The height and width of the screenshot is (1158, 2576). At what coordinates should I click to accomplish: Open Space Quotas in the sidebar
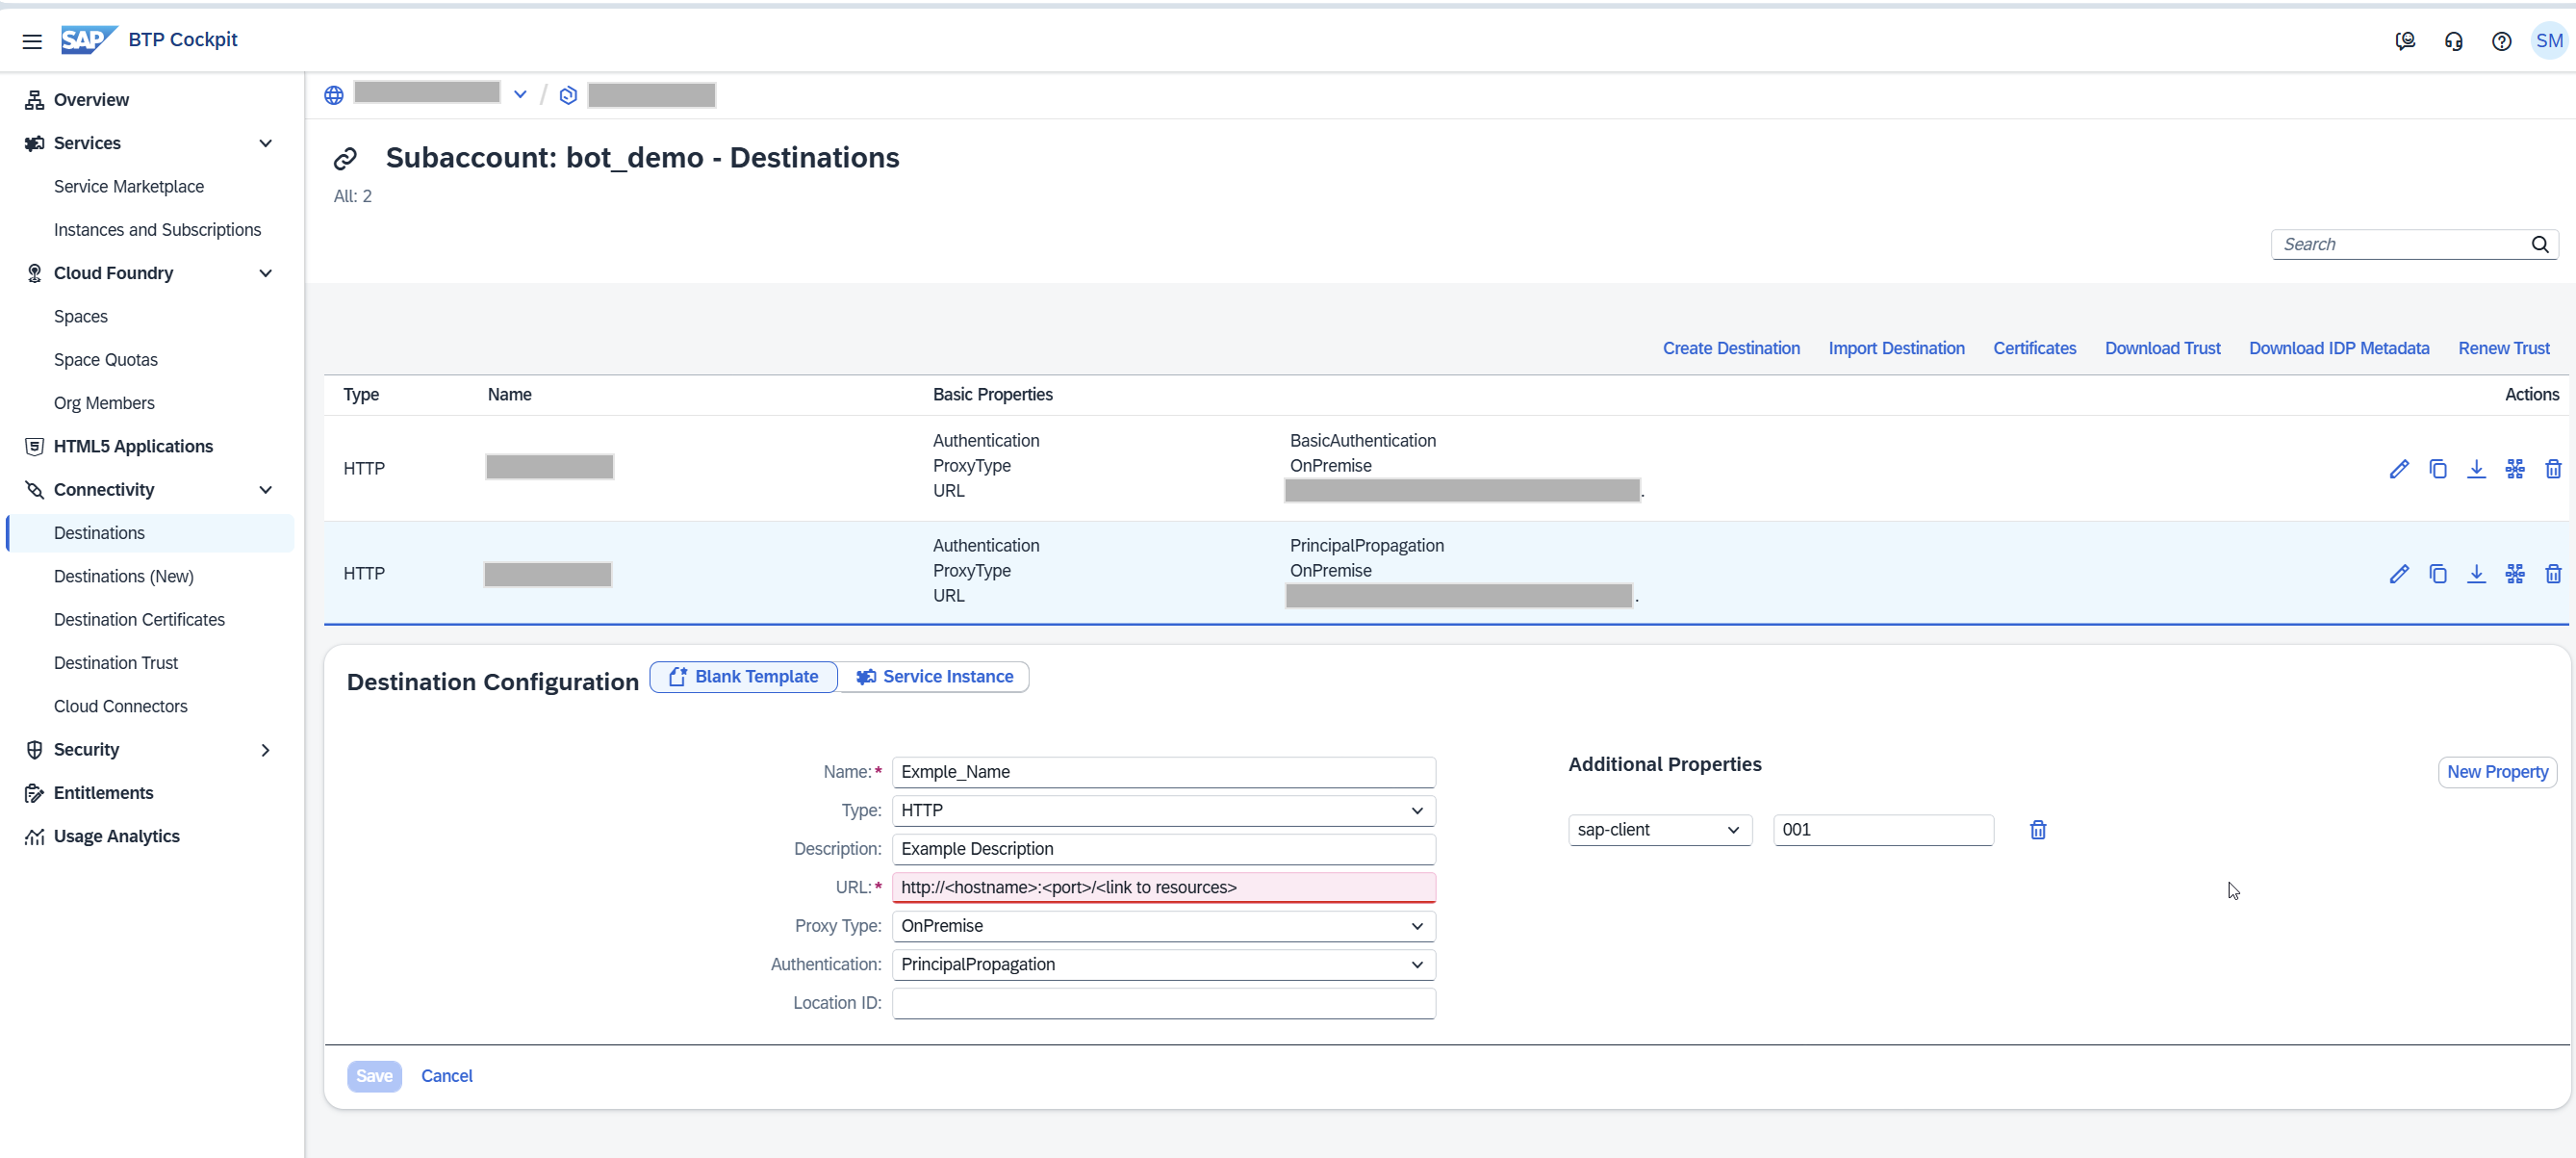point(106,360)
